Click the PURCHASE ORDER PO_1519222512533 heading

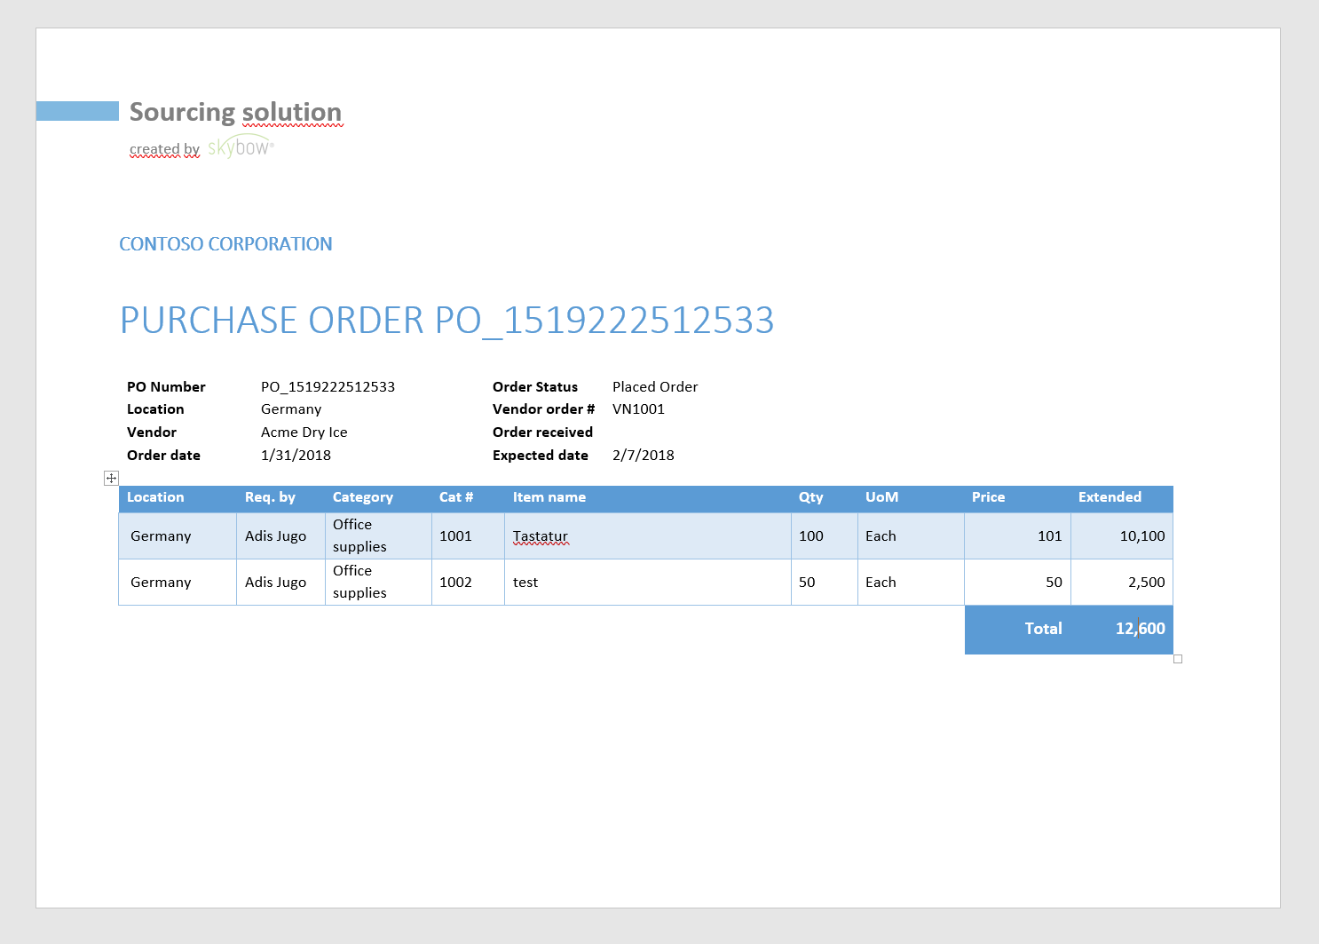[446, 320]
